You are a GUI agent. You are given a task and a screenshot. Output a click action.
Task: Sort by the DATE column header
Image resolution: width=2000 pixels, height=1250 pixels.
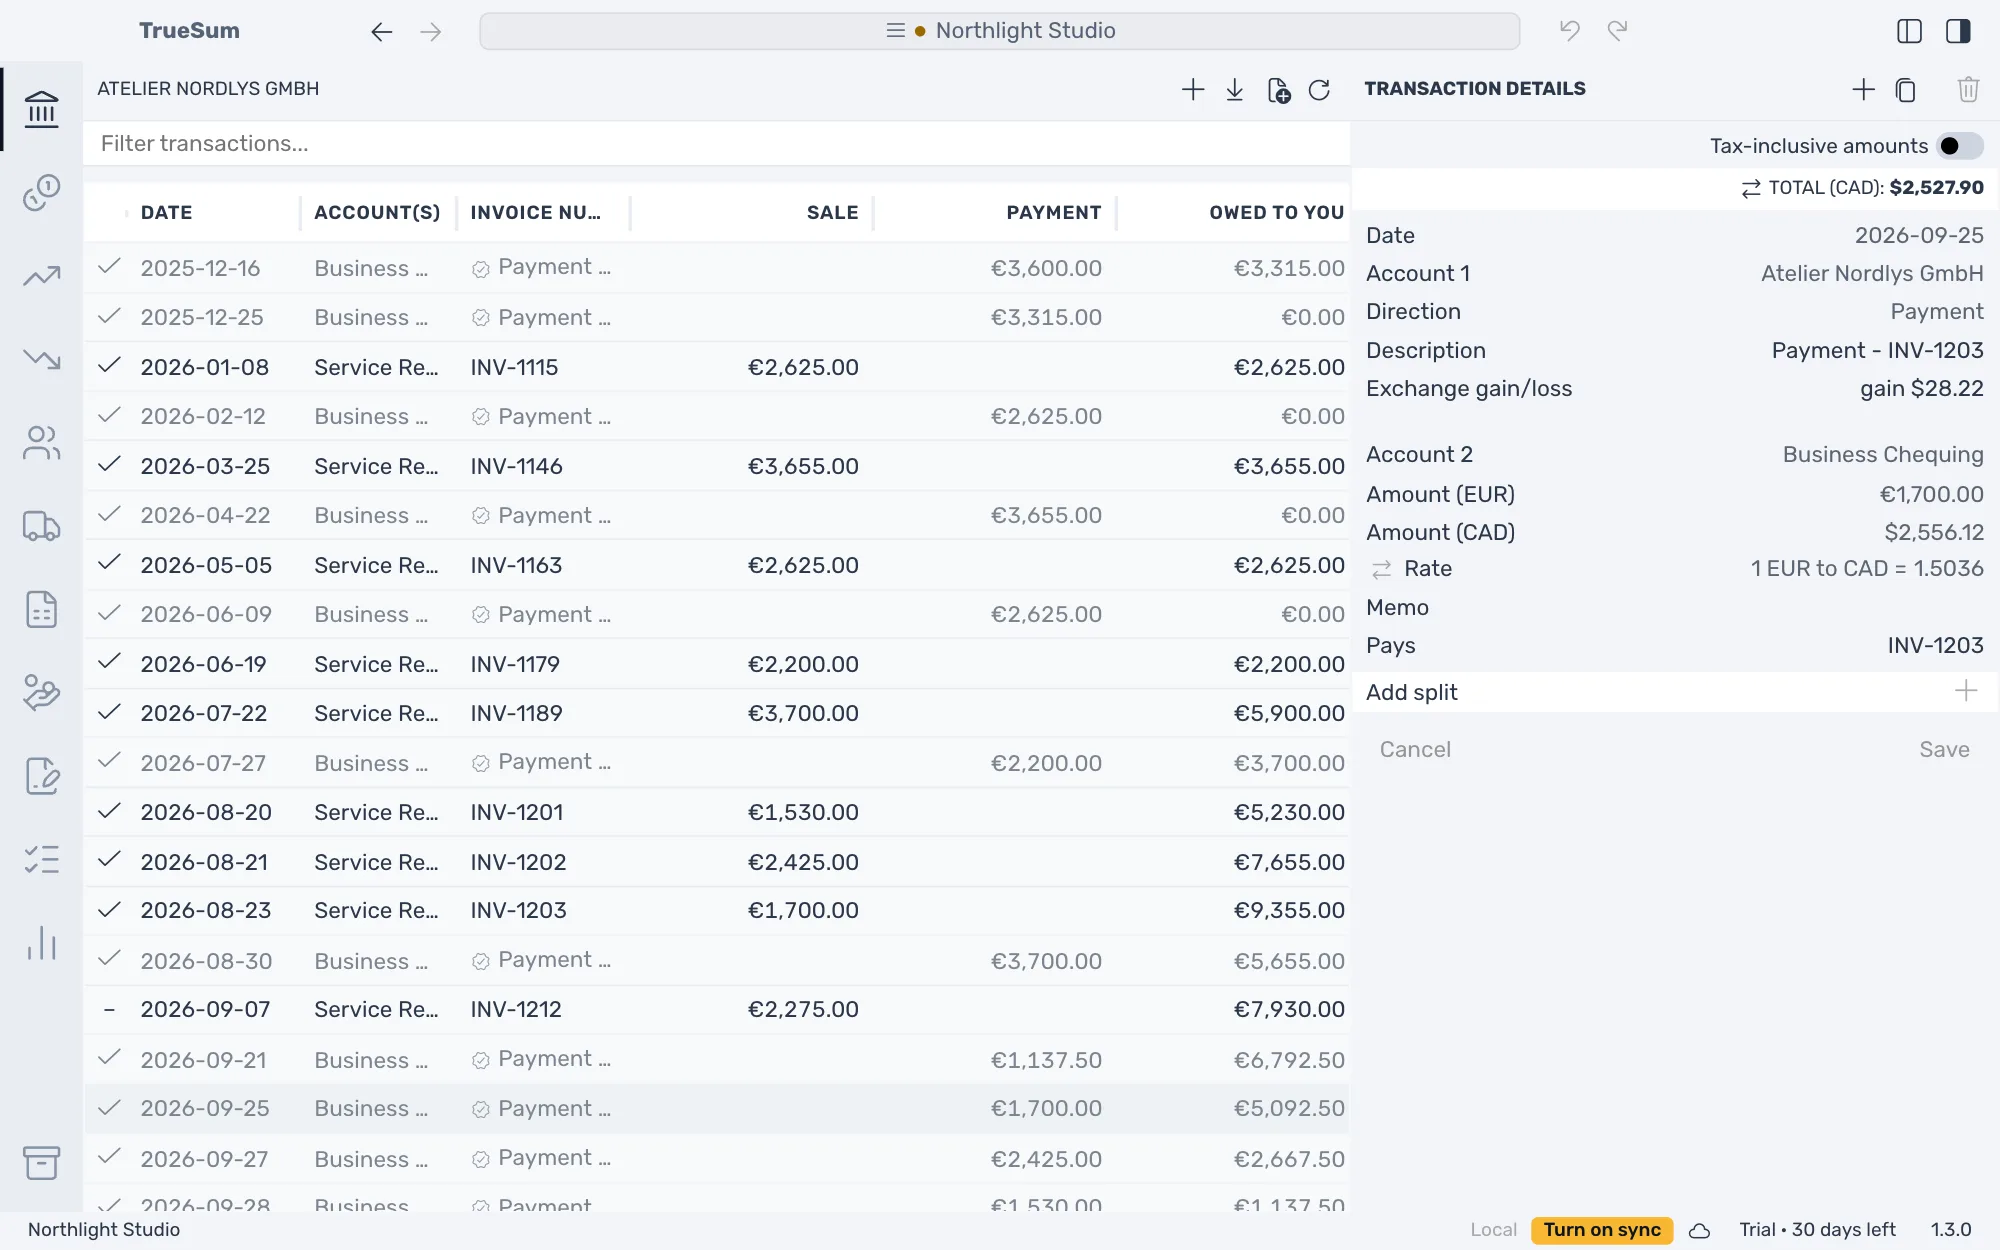(x=166, y=213)
